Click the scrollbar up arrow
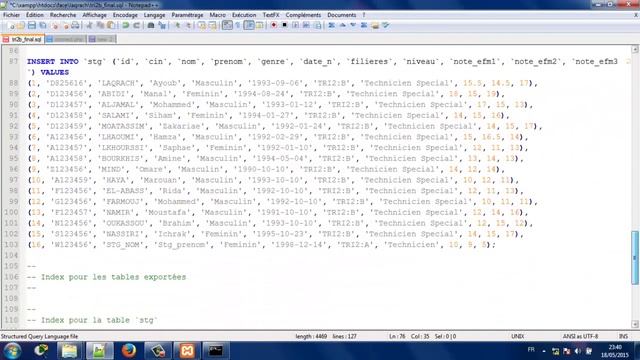The image size is (640, 360). click(635, 49)
